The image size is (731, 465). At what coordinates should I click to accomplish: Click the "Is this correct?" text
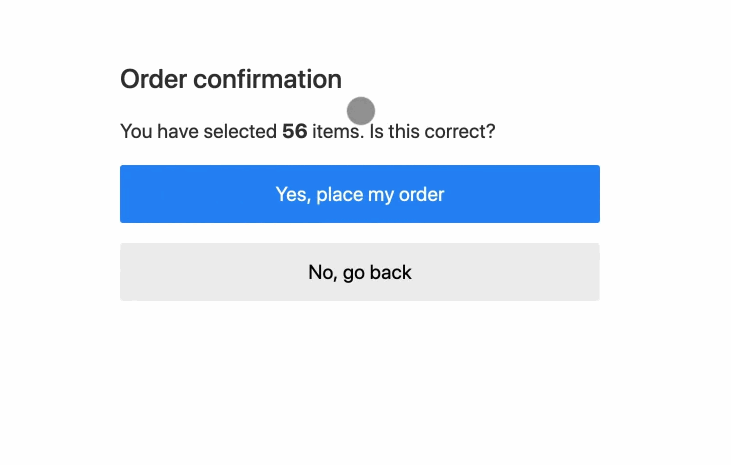point(432,131)
